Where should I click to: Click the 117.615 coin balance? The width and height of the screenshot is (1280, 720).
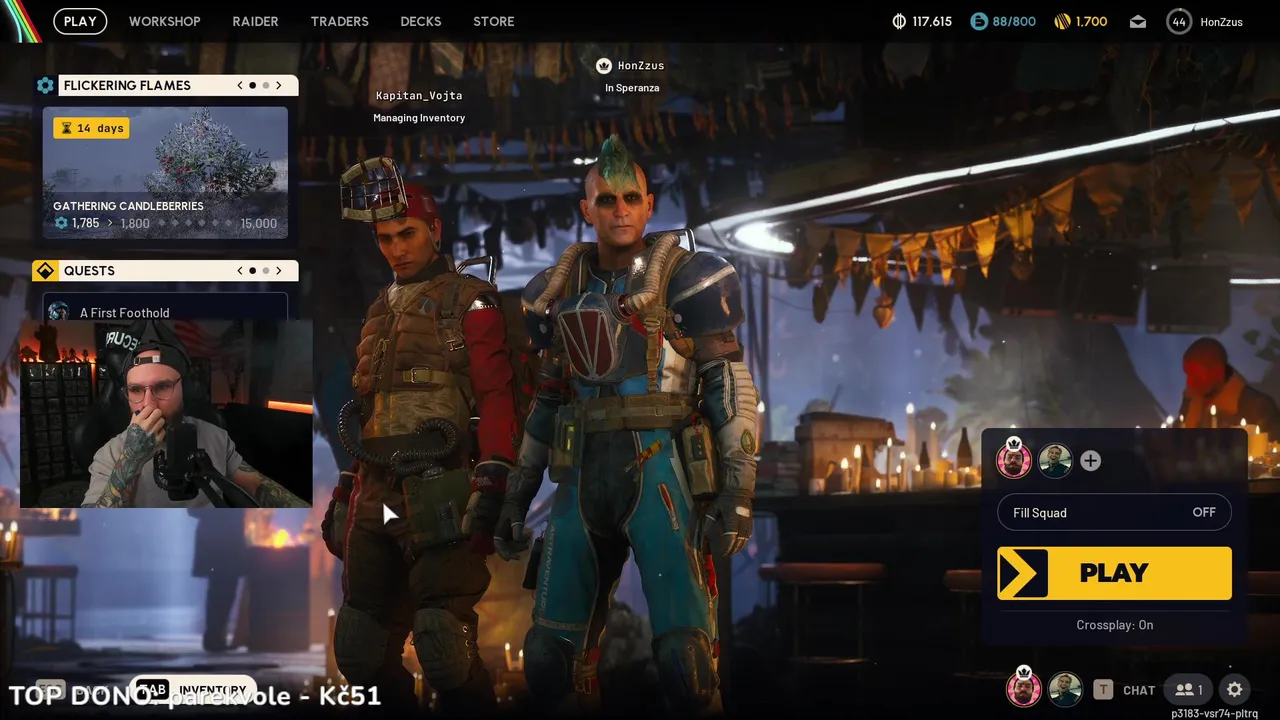932,21
